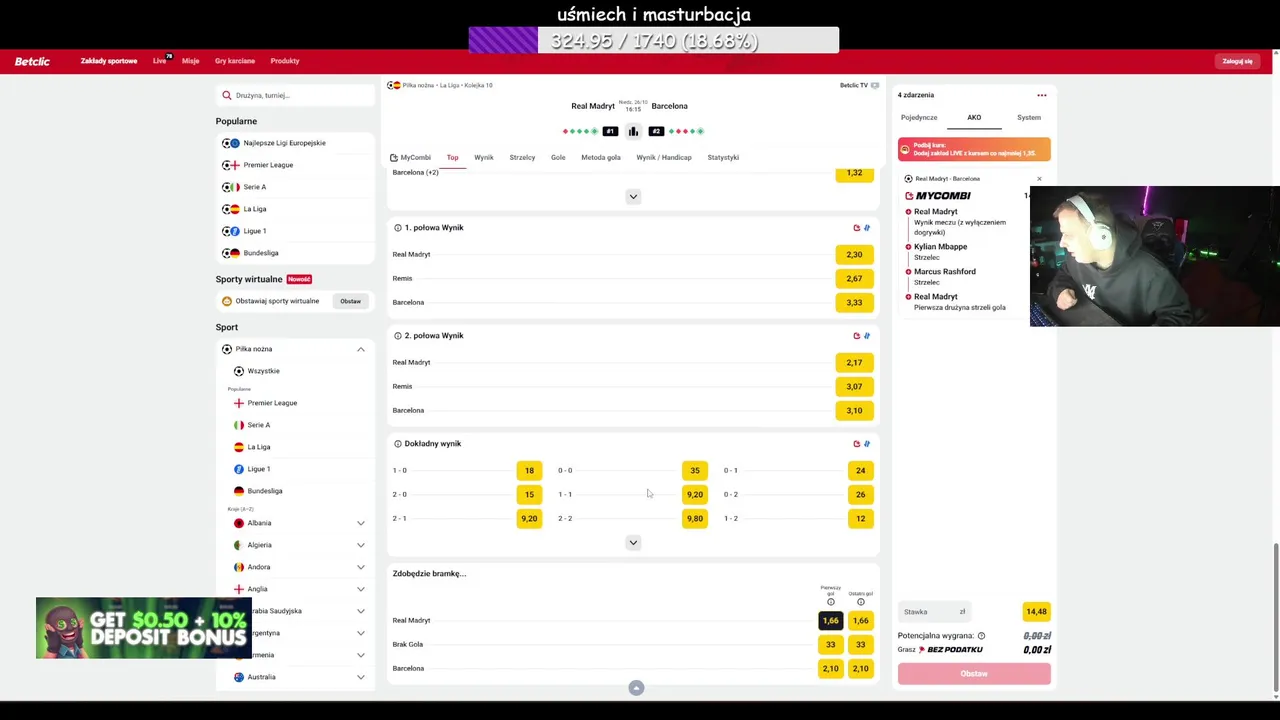Click the Sporty wirtualne coin icon
This screenshot has width=1280, height=720.
pos(227,301)
